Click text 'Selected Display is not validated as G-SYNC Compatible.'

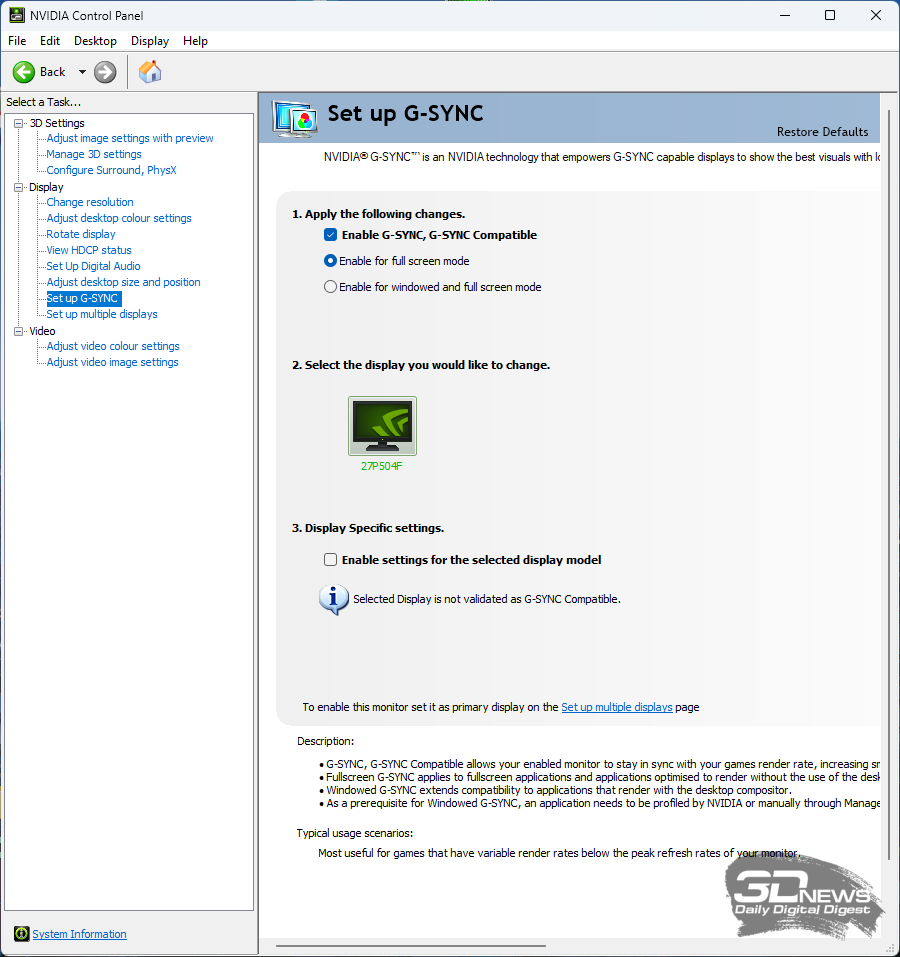click(487, 599)
